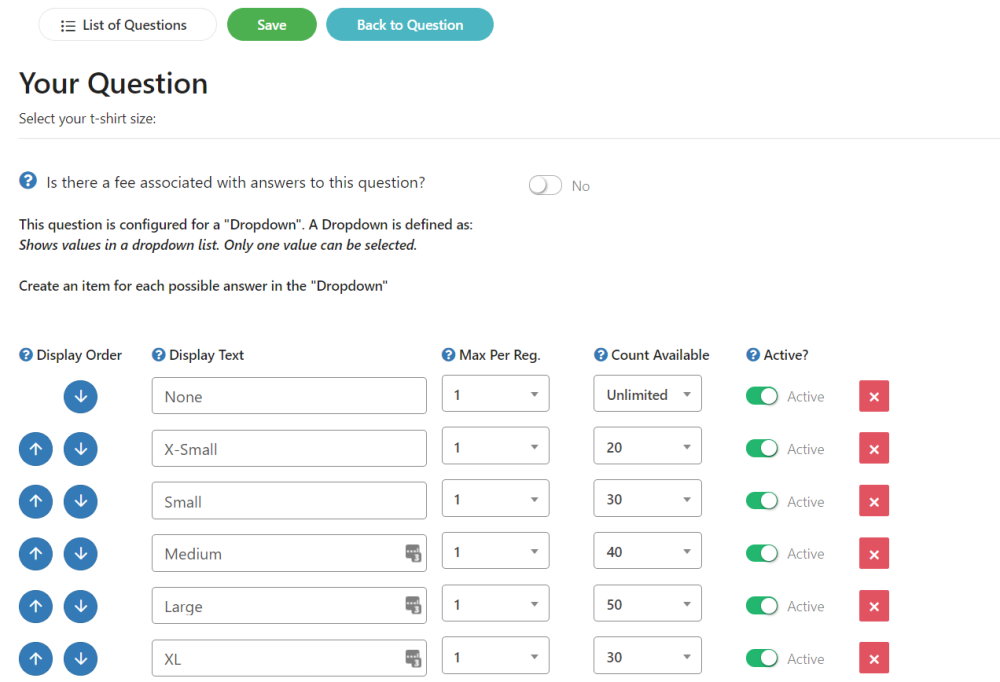
Task: Deactivate the Small answer option
Action: coord(762,501)
